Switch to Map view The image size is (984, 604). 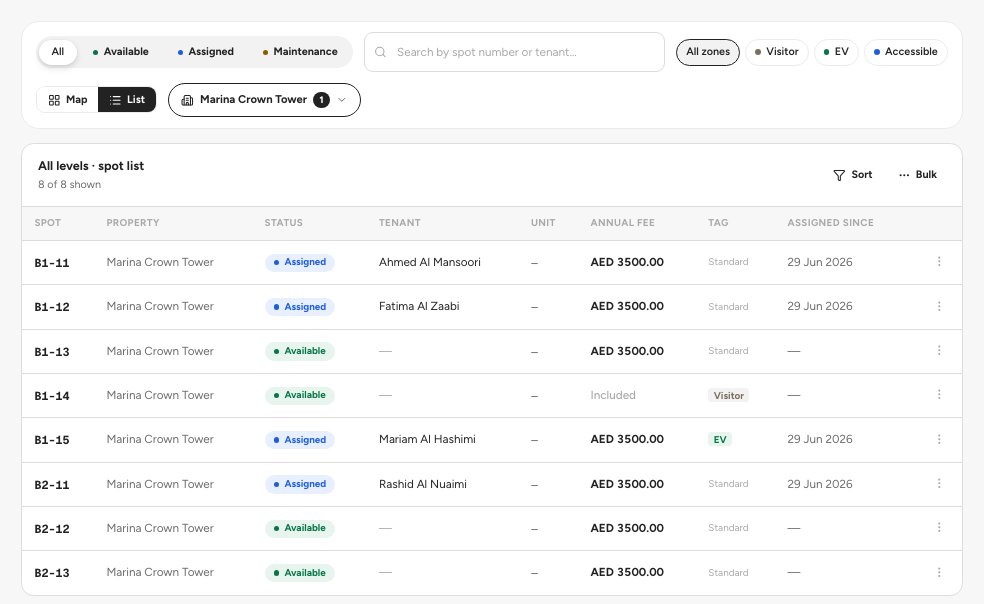point(68,100)
